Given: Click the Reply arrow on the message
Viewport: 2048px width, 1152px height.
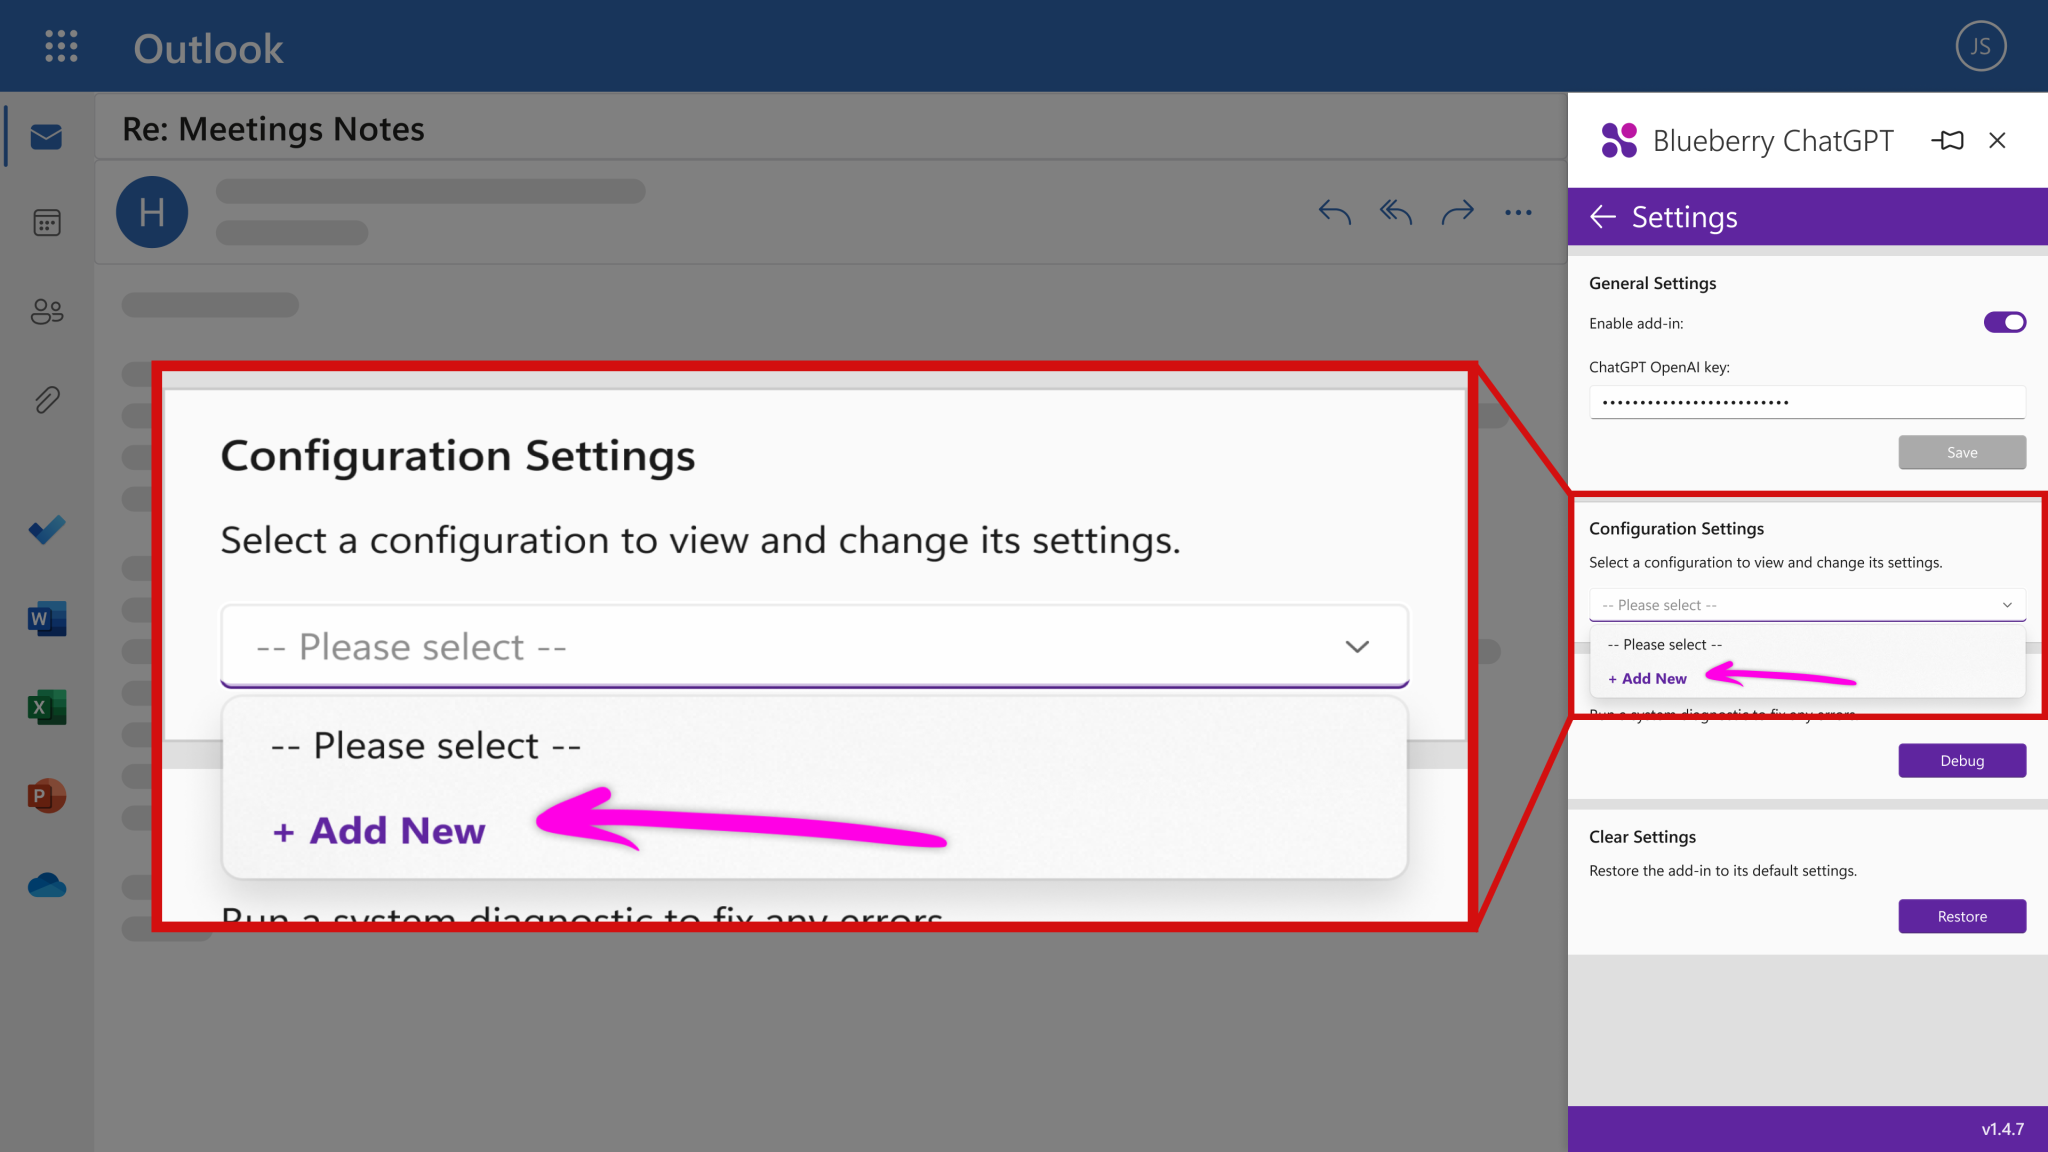Looking at the screenshot, I should (1333, 212).
